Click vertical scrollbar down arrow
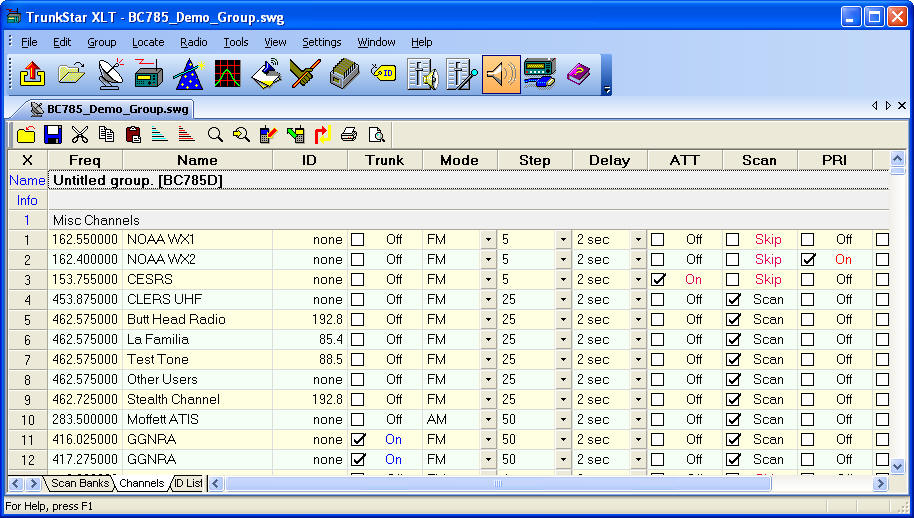 [x=897, y=466]
